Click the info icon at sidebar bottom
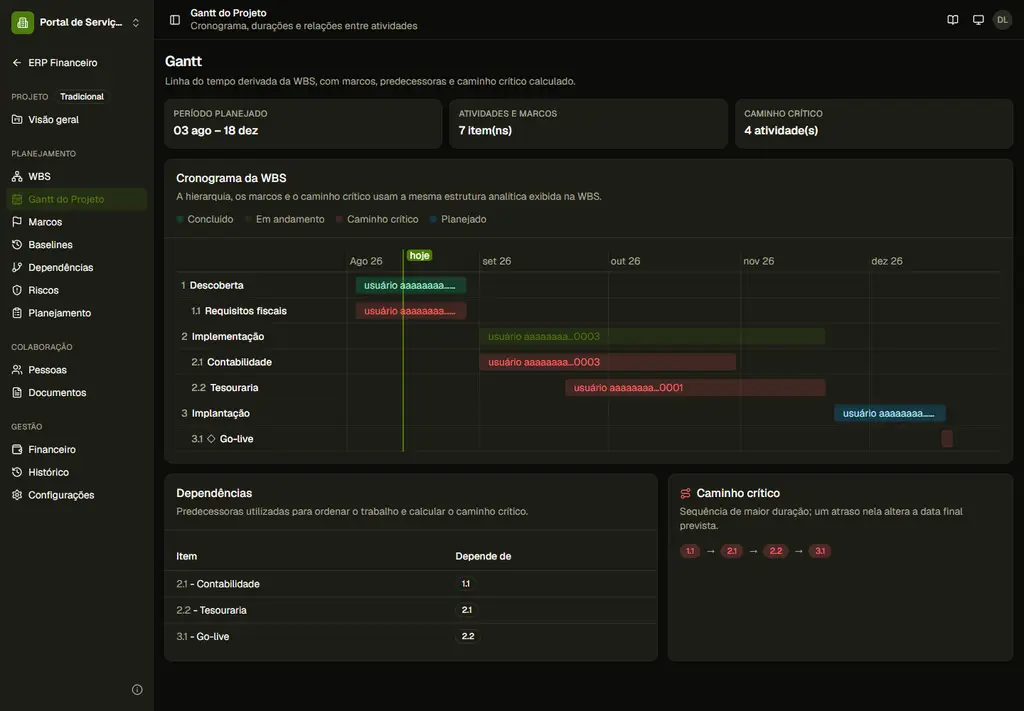 (137, 689)
